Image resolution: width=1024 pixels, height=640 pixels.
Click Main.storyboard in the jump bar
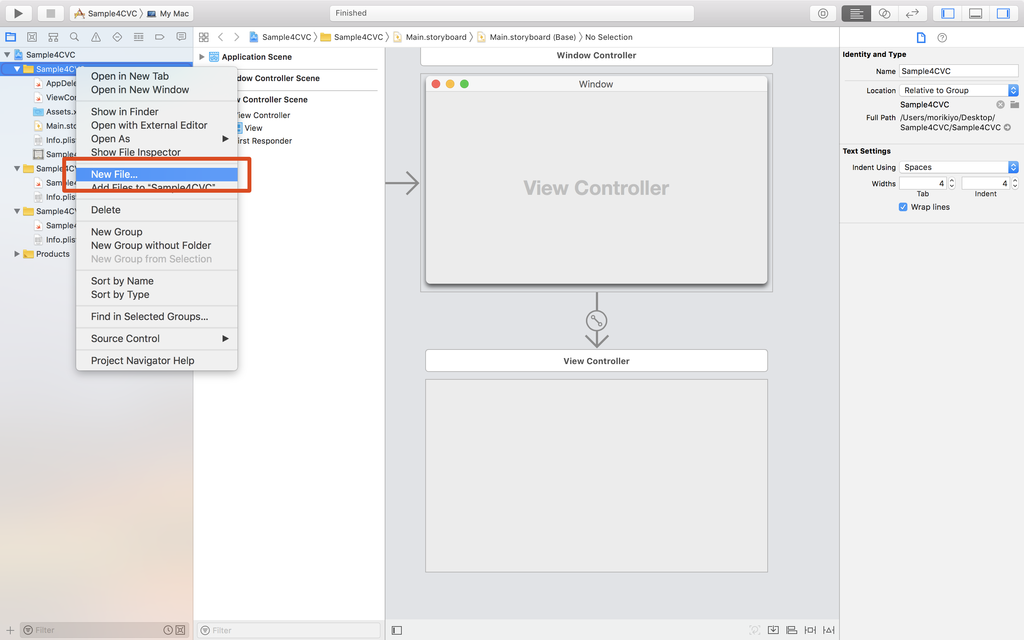[430, 37]
